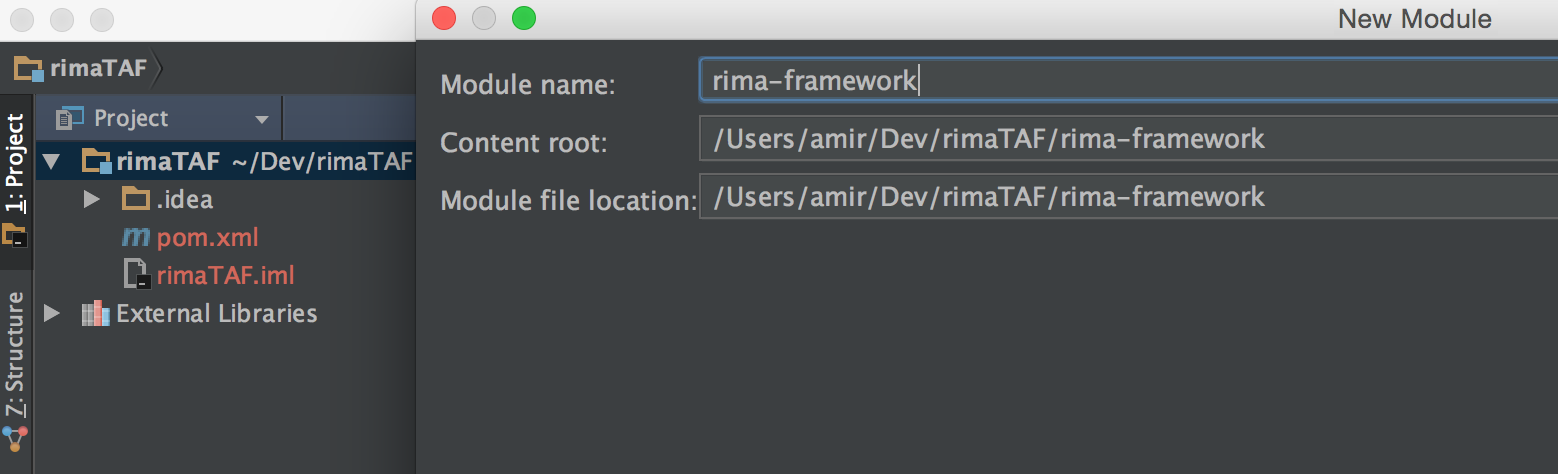Click the Module file location field
Viewport: 1558px width, 474px height.
tap(1120, 196)
